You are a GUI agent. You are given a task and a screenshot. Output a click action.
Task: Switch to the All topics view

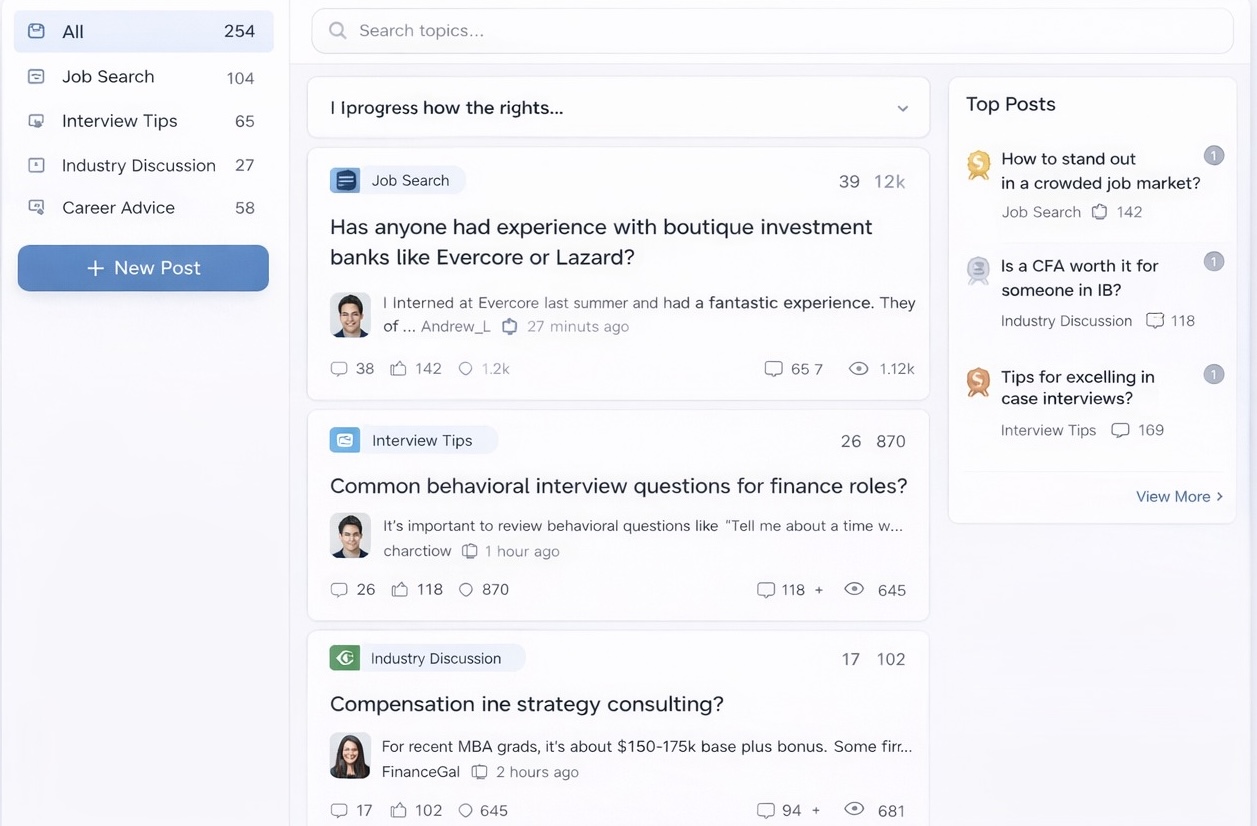click(72, 31)
